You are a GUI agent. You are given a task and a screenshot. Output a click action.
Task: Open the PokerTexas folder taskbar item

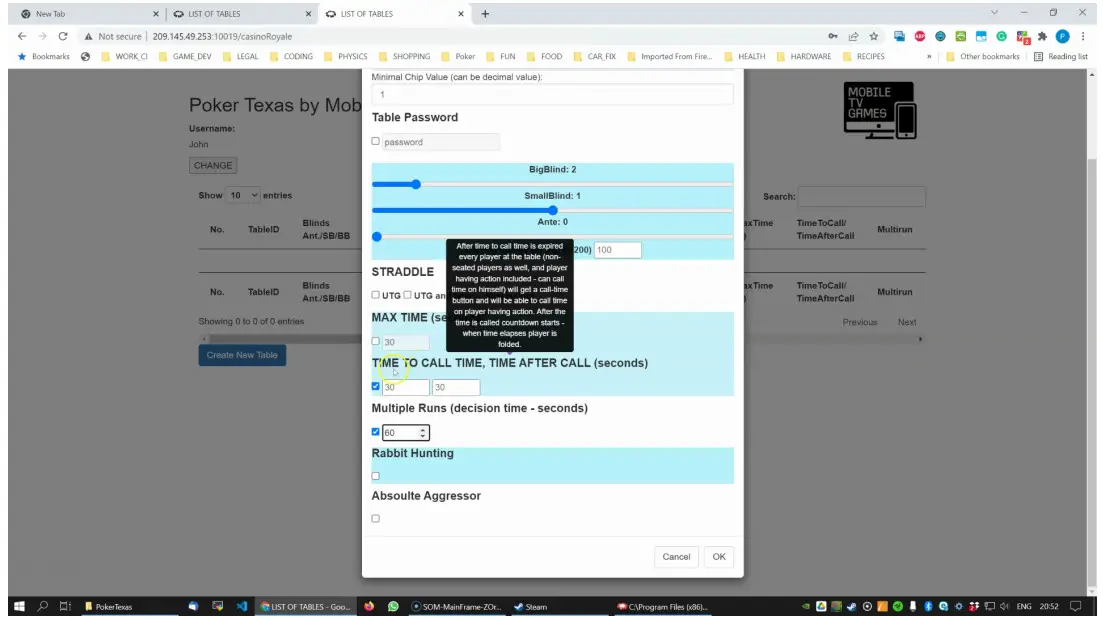[x=109, y=606]
